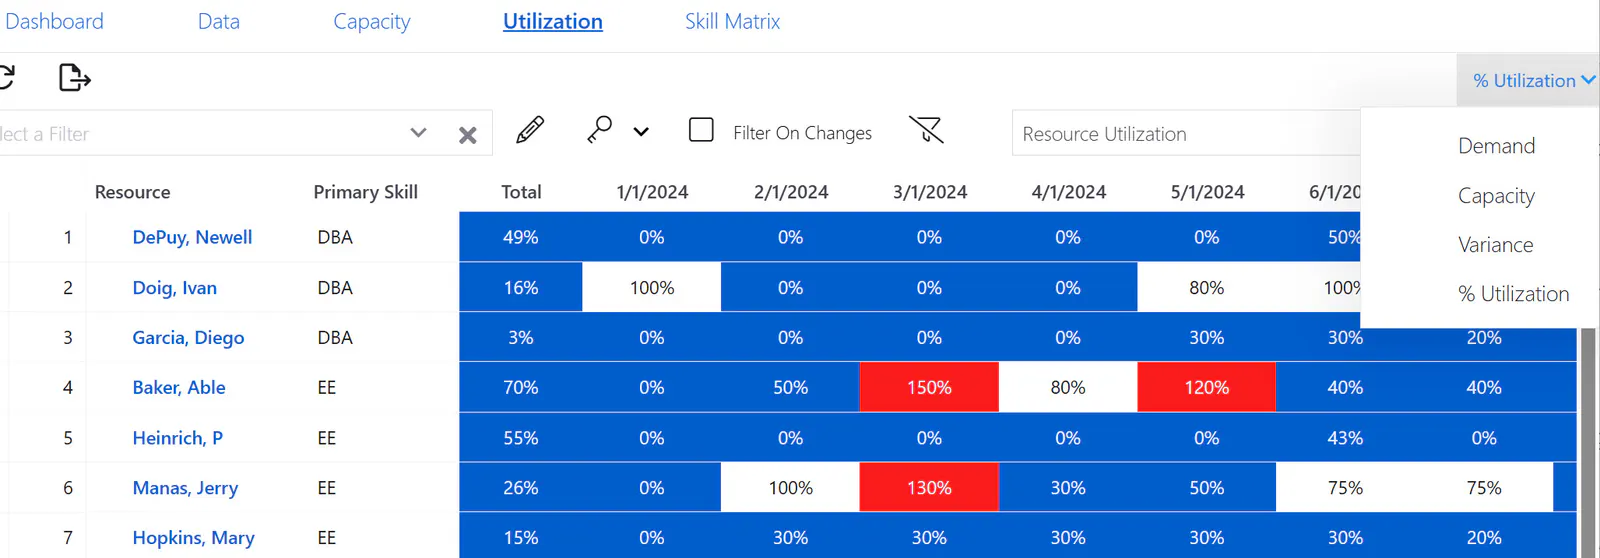Click the clear filter funnel icon
Viewport: 1600px width, 558px height.
pyautogui.click(x=926, y=130)
